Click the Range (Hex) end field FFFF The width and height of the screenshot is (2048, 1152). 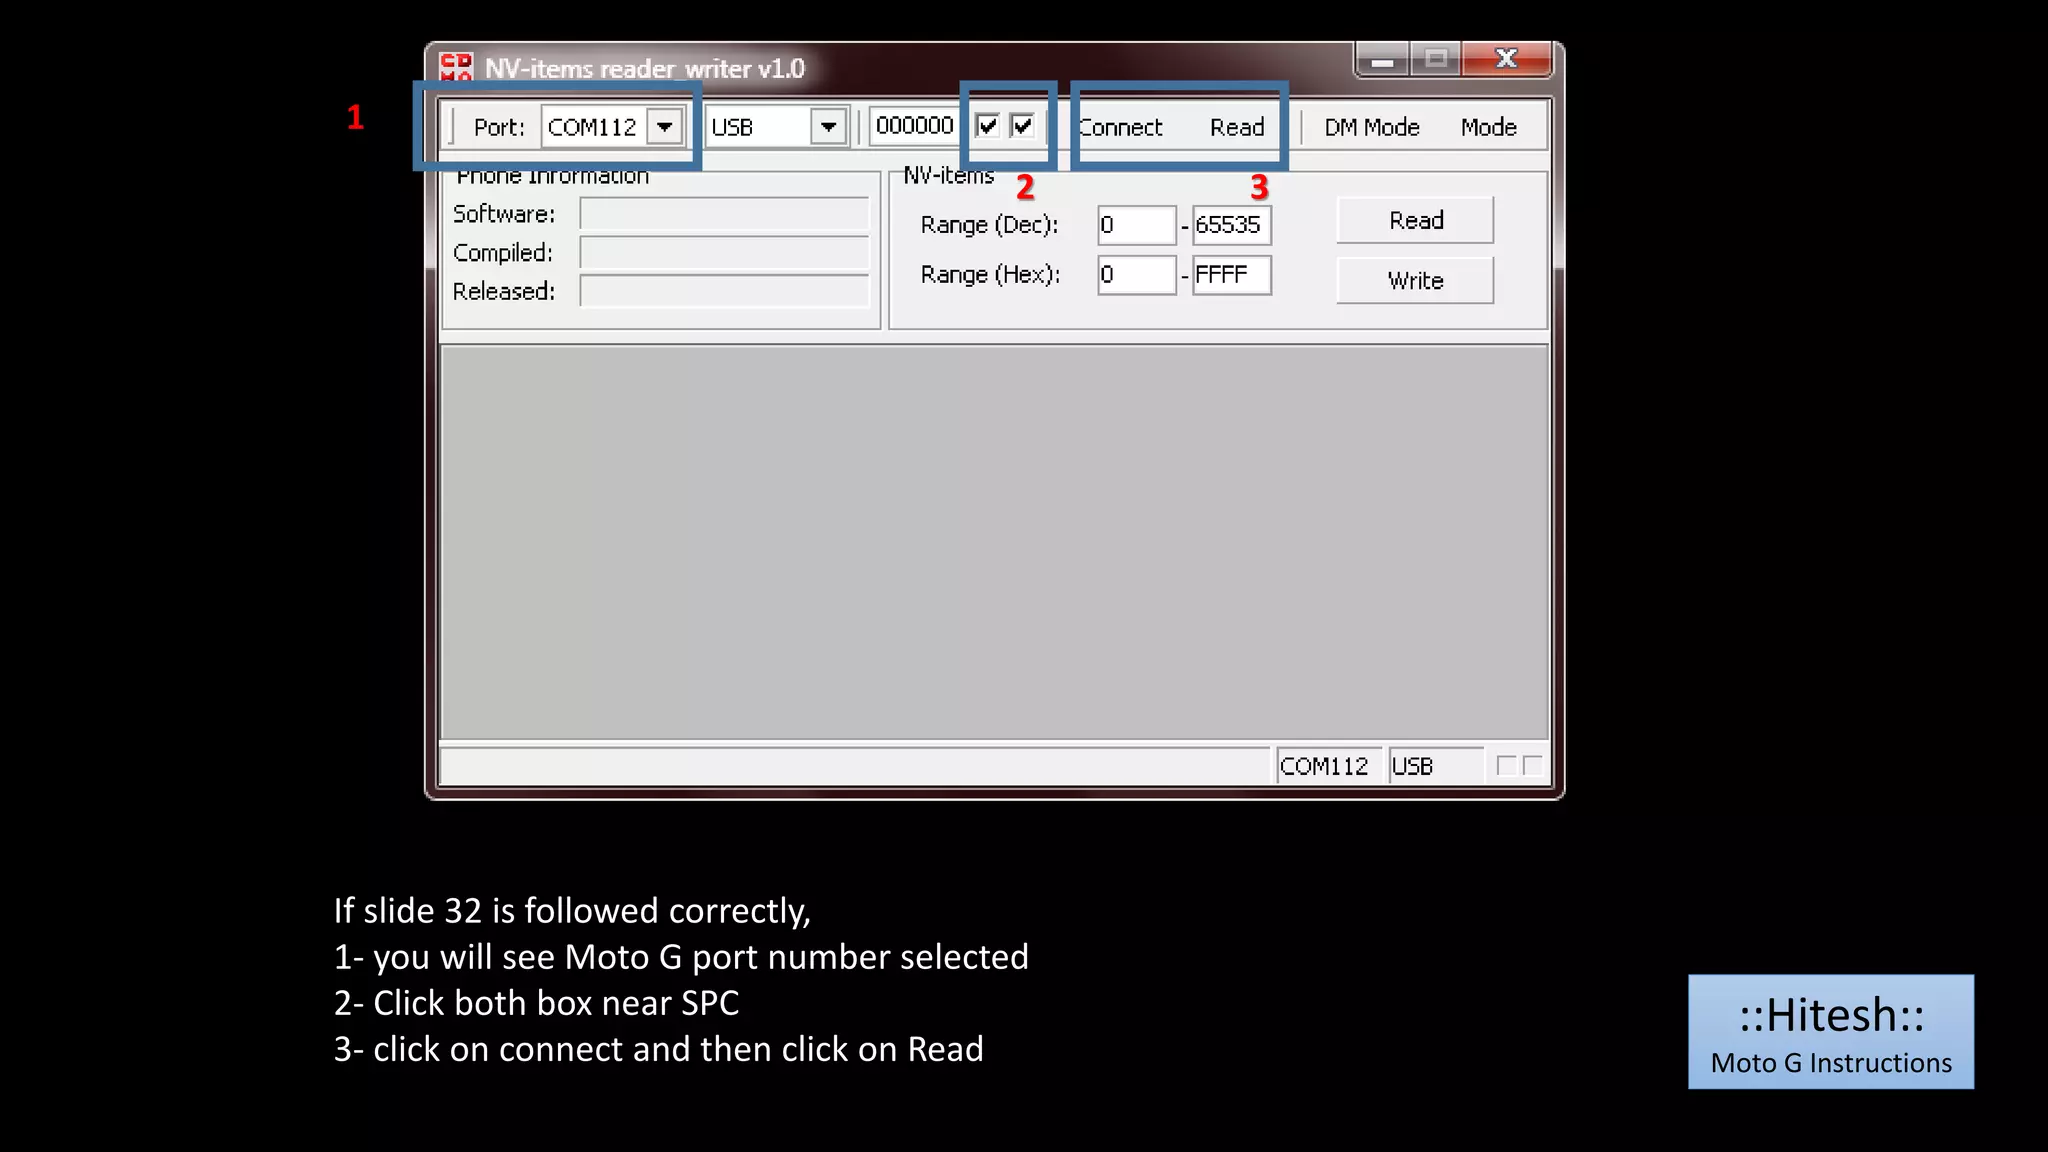coord(1231,275)
